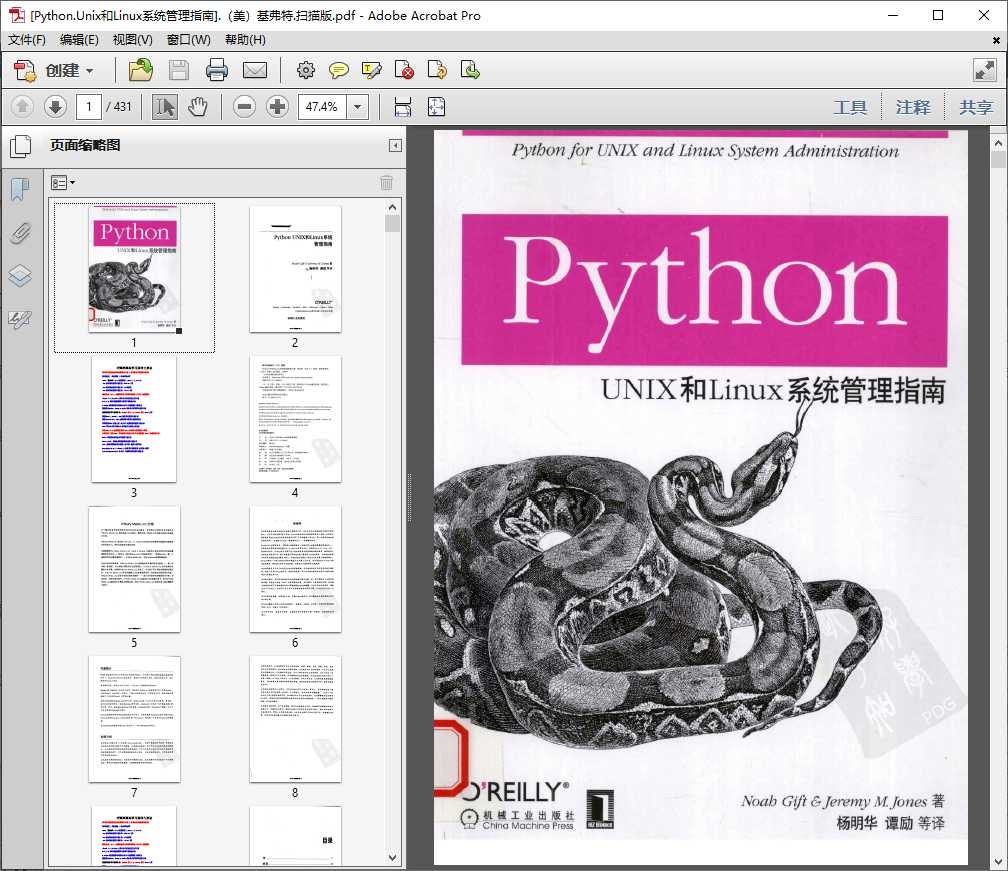Zoom out with the minus button
Image resolution: width=1008 pixels, height=871 pixels.
[x=244, y=107]
